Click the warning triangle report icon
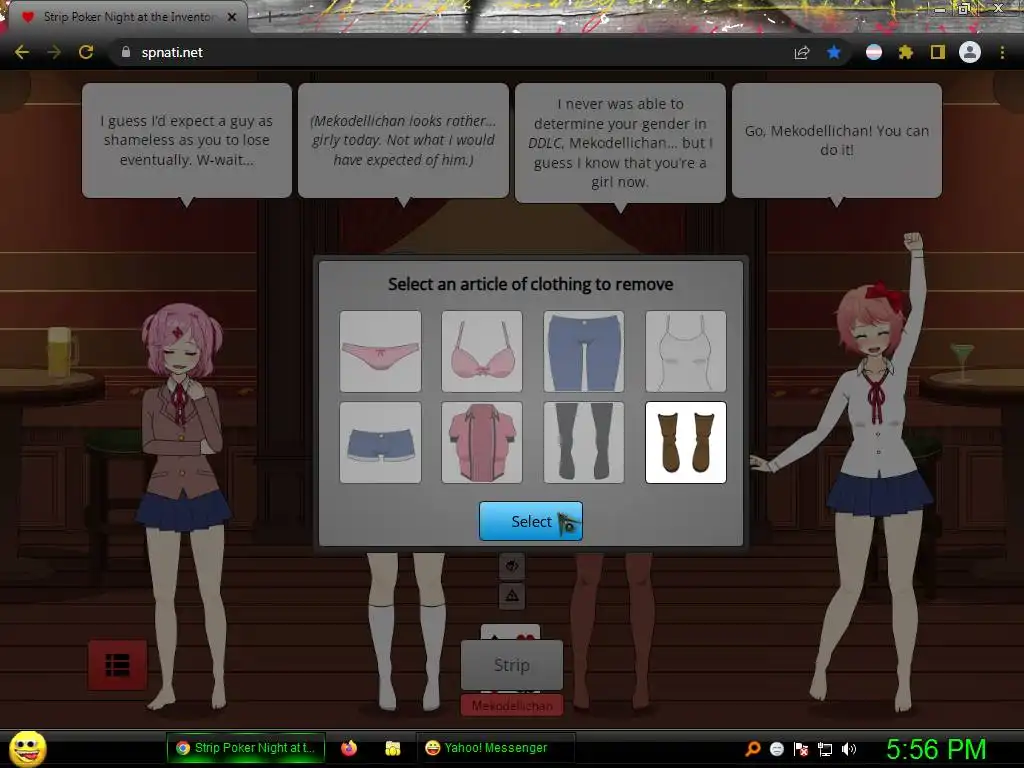Screen dimensions: 1024x768 pyautogui.click(x=512, y=596)
